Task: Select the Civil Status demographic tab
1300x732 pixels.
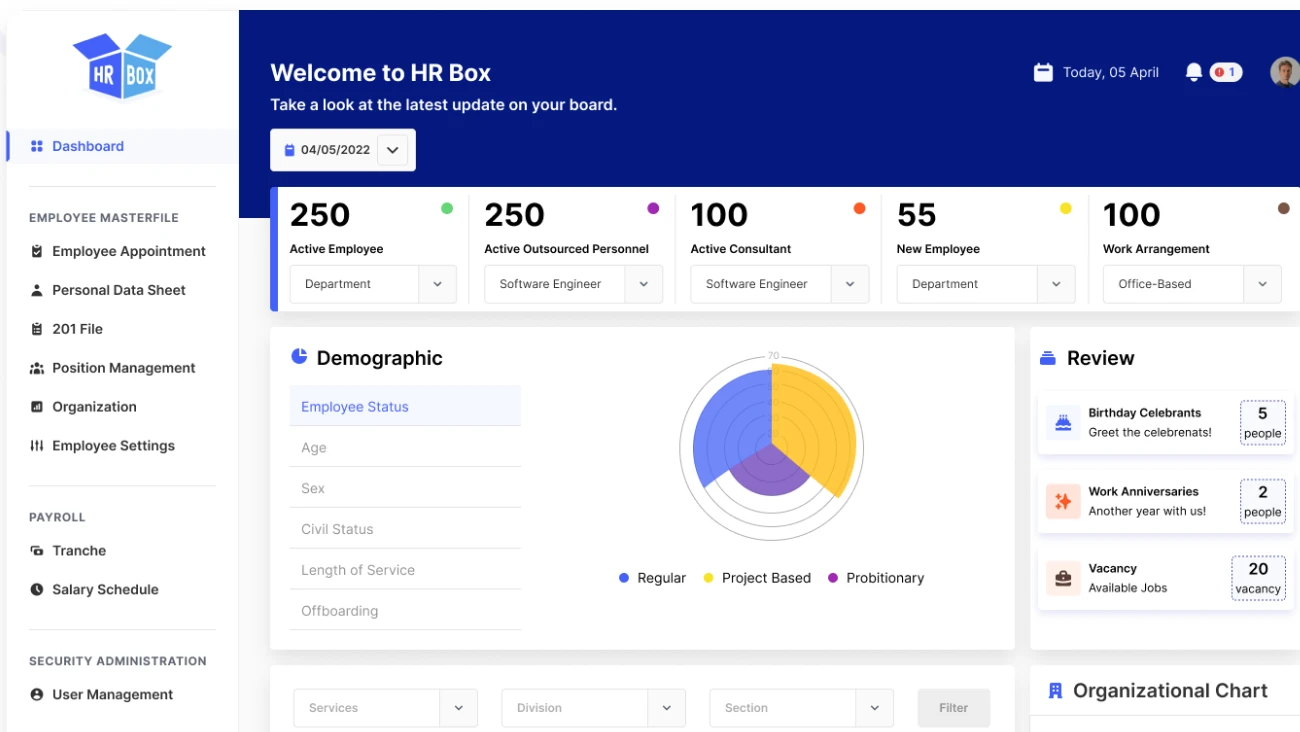Action: coord(405,529)
